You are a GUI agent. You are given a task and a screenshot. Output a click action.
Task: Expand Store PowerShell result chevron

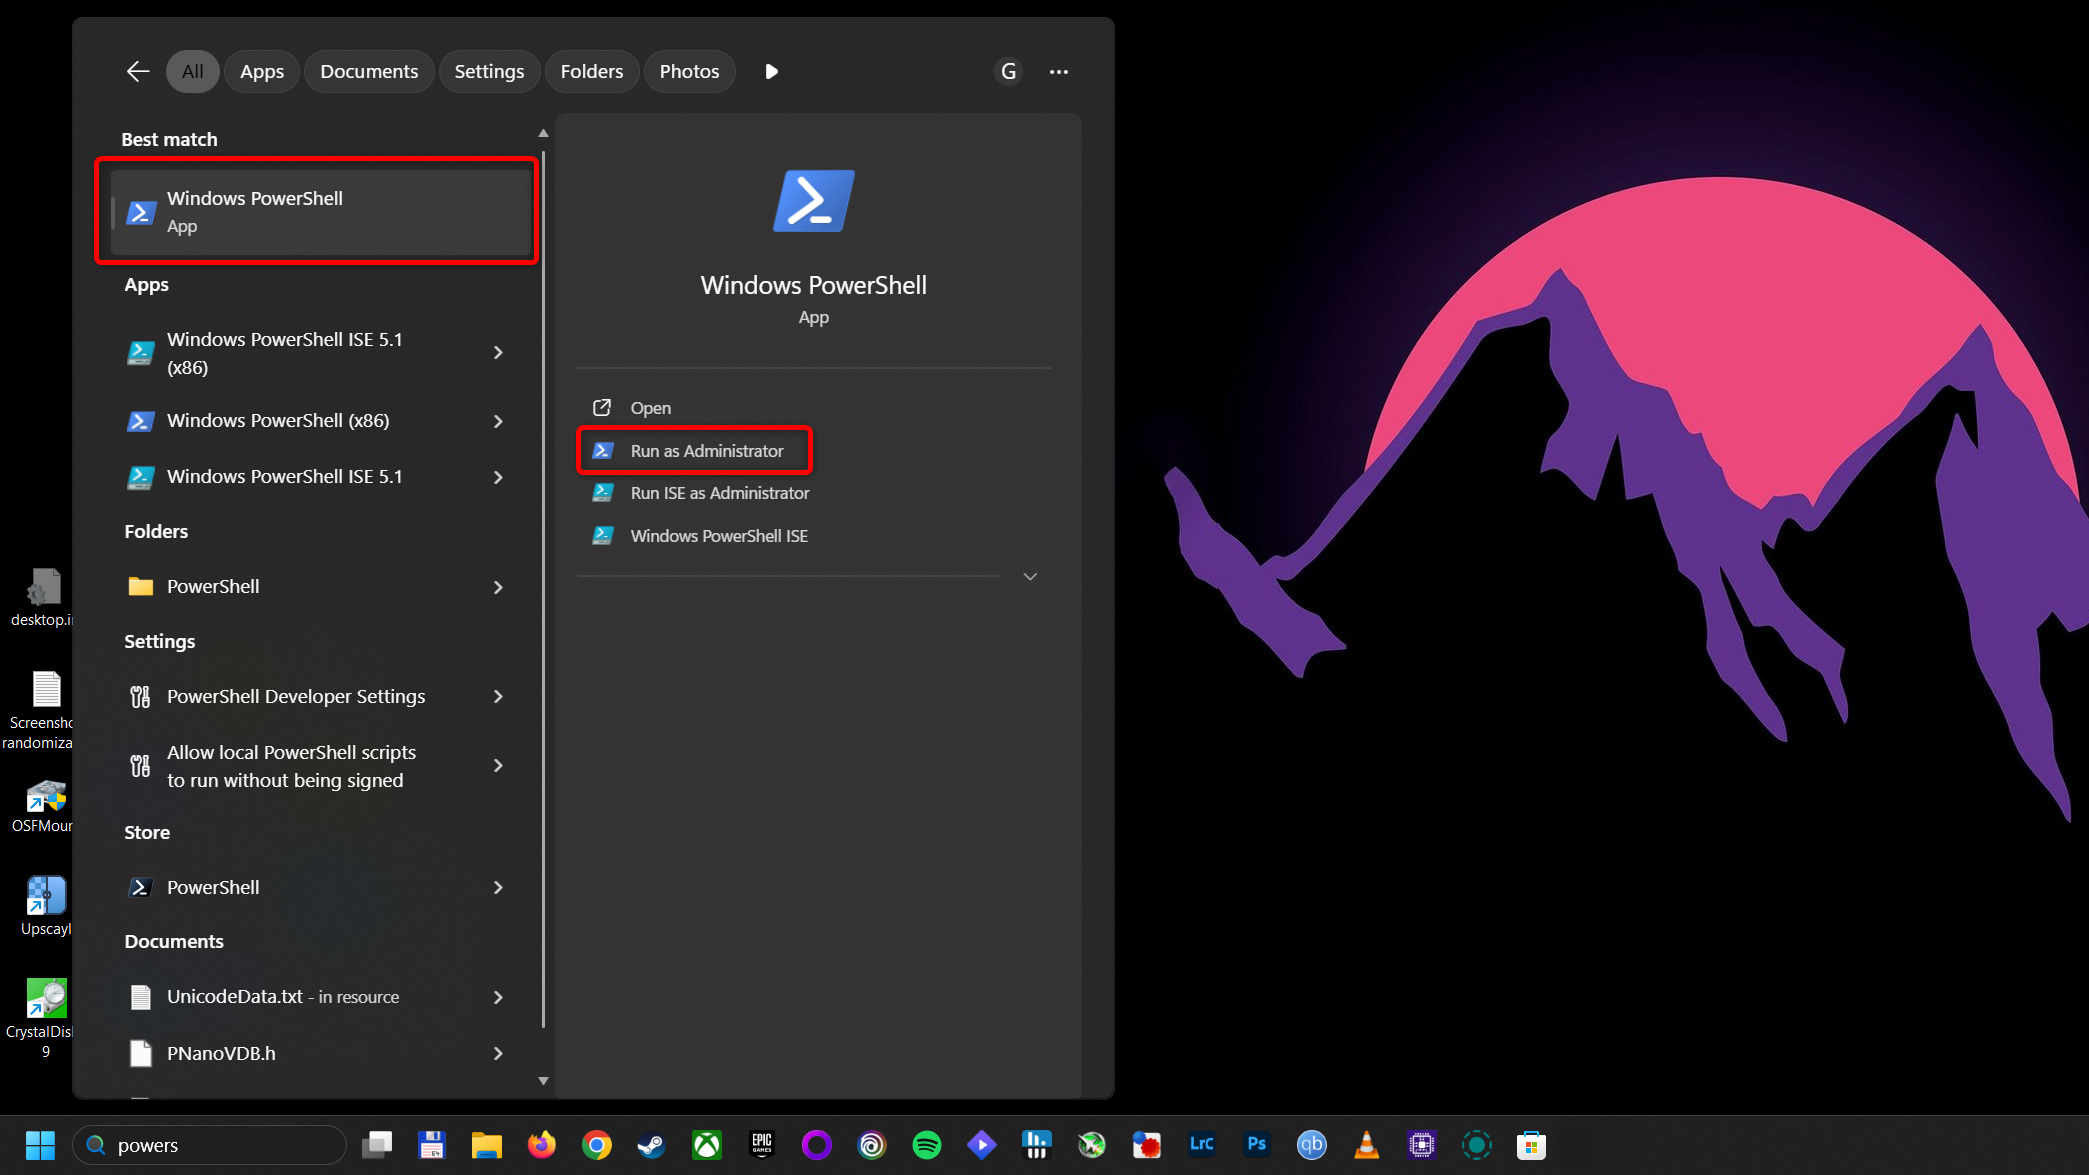point(498,887)
